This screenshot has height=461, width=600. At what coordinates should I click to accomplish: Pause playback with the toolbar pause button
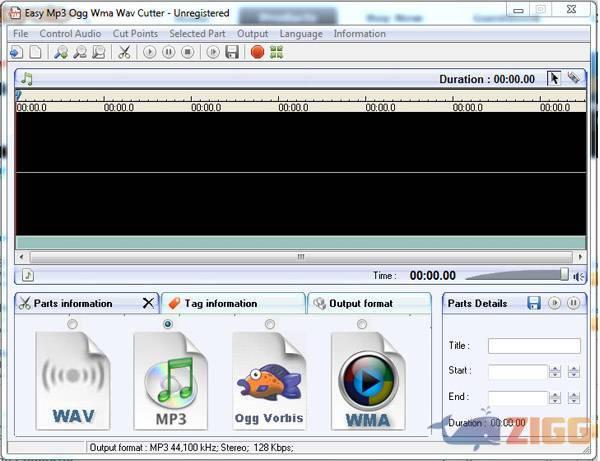[169, 52]
